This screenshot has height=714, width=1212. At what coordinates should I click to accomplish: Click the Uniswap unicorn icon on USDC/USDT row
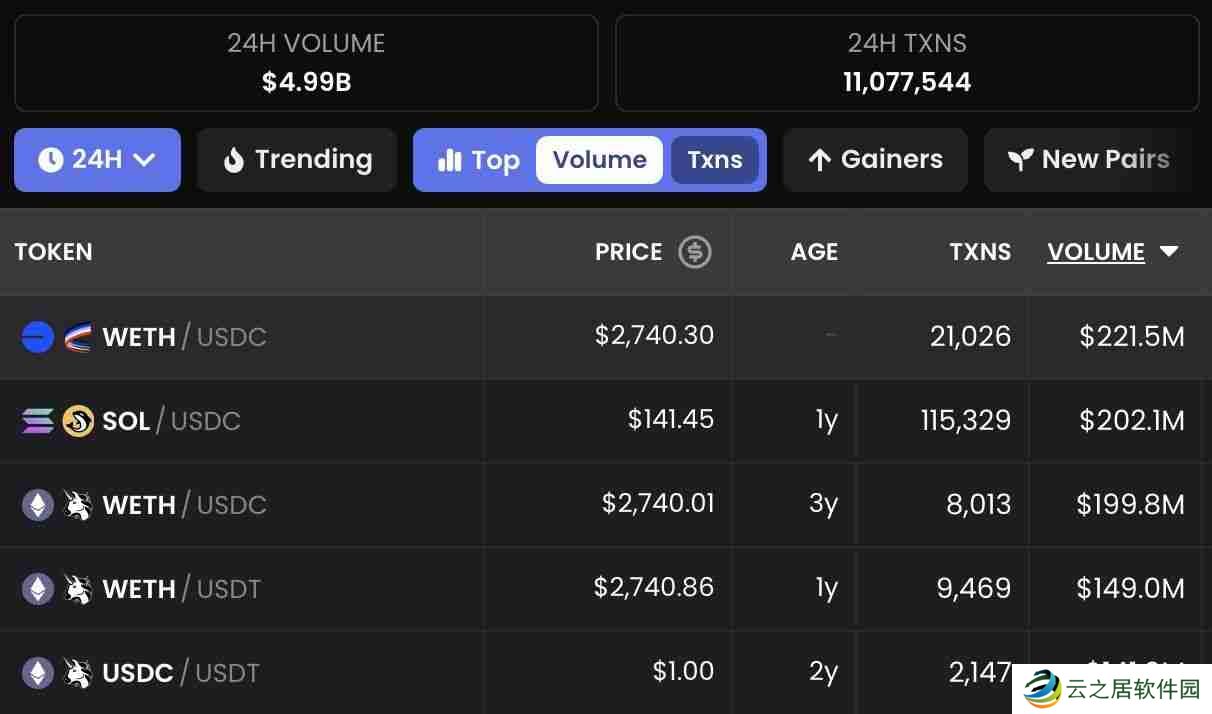coord(78,673)
